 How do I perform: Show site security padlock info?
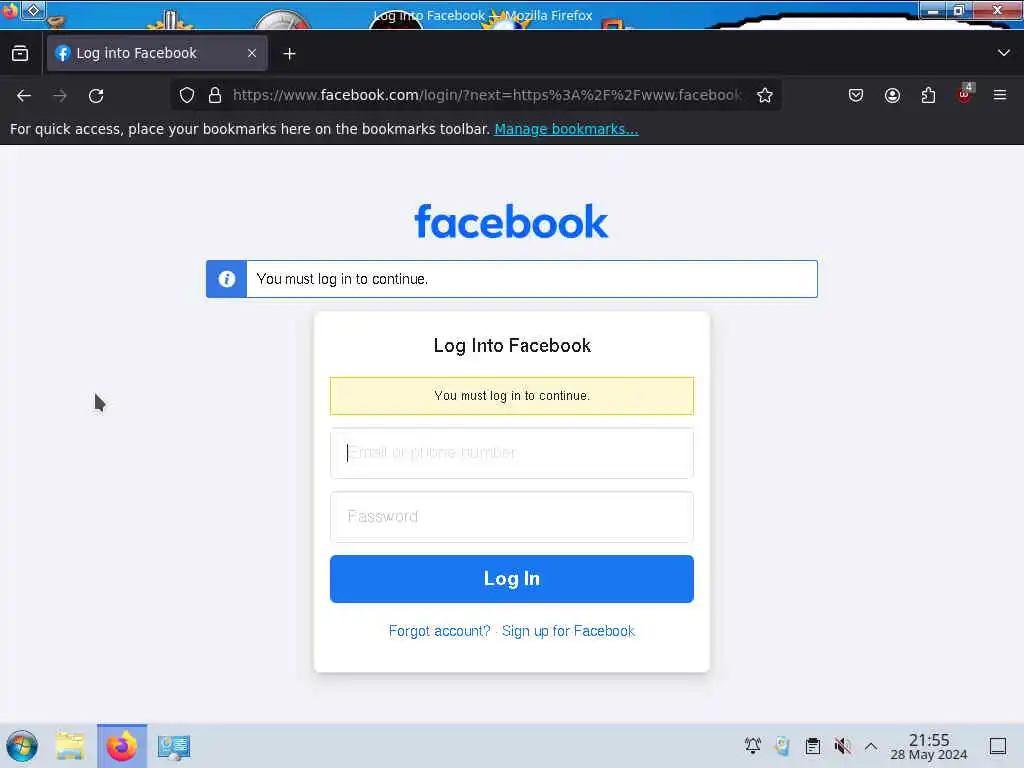pos(215,95)
